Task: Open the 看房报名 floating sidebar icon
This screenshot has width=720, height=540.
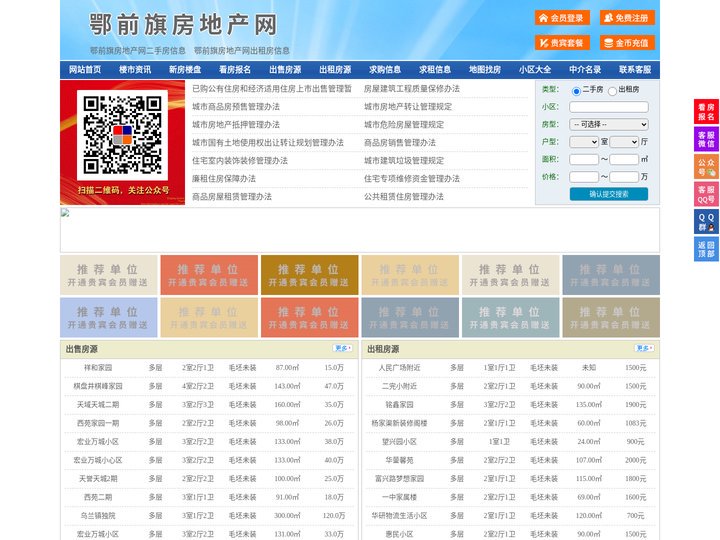Action: tap(706, 112)
